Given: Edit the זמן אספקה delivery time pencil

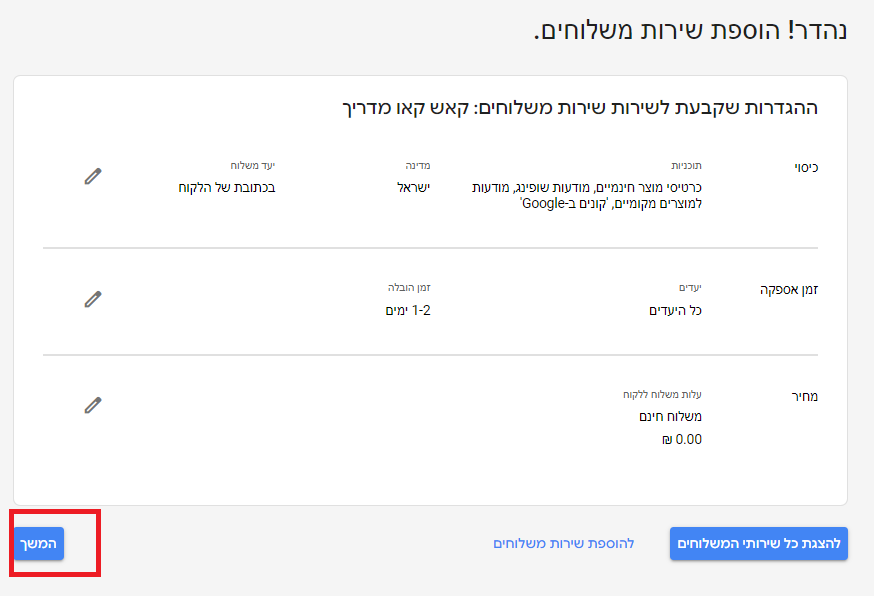Looking at the screenshot, I should (93, 299).
